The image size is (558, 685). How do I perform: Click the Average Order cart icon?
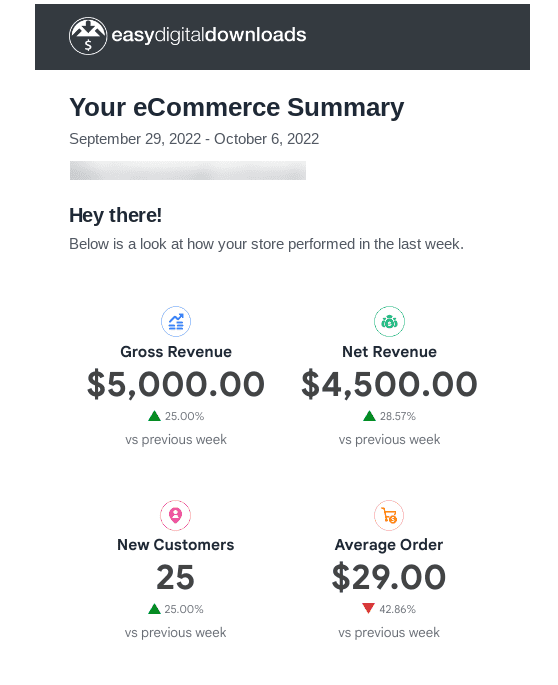click(x=389, y=515)
